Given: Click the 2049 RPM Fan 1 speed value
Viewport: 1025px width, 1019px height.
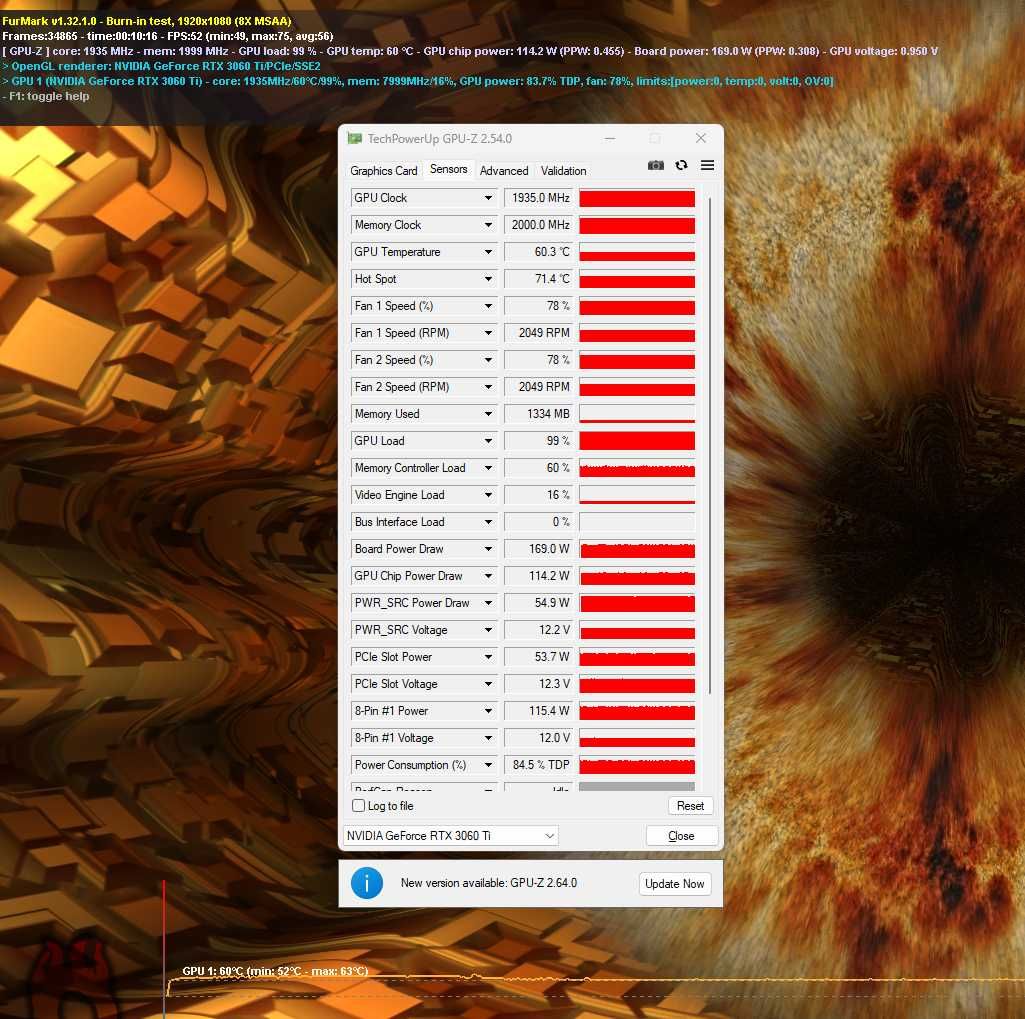Looking at the screenshot, I should pos(539,333).
